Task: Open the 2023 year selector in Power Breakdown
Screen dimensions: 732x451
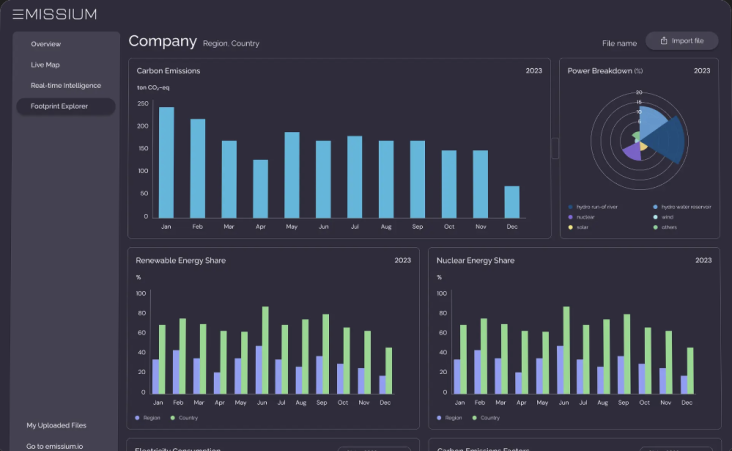Action: (702, 71)
